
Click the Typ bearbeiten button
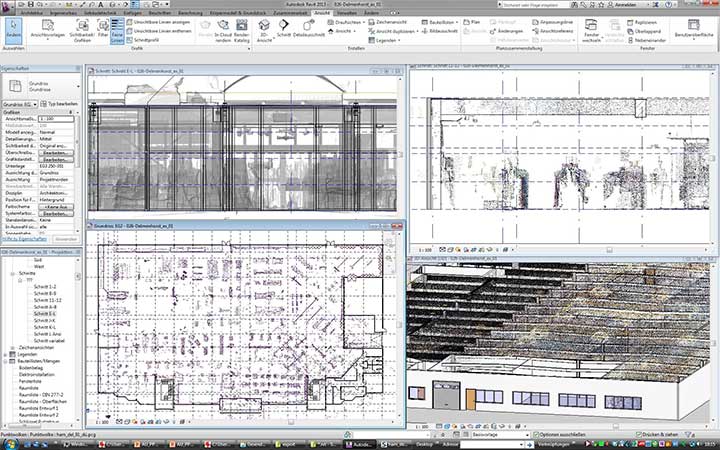pyautogui.click(x=57, y=103)
